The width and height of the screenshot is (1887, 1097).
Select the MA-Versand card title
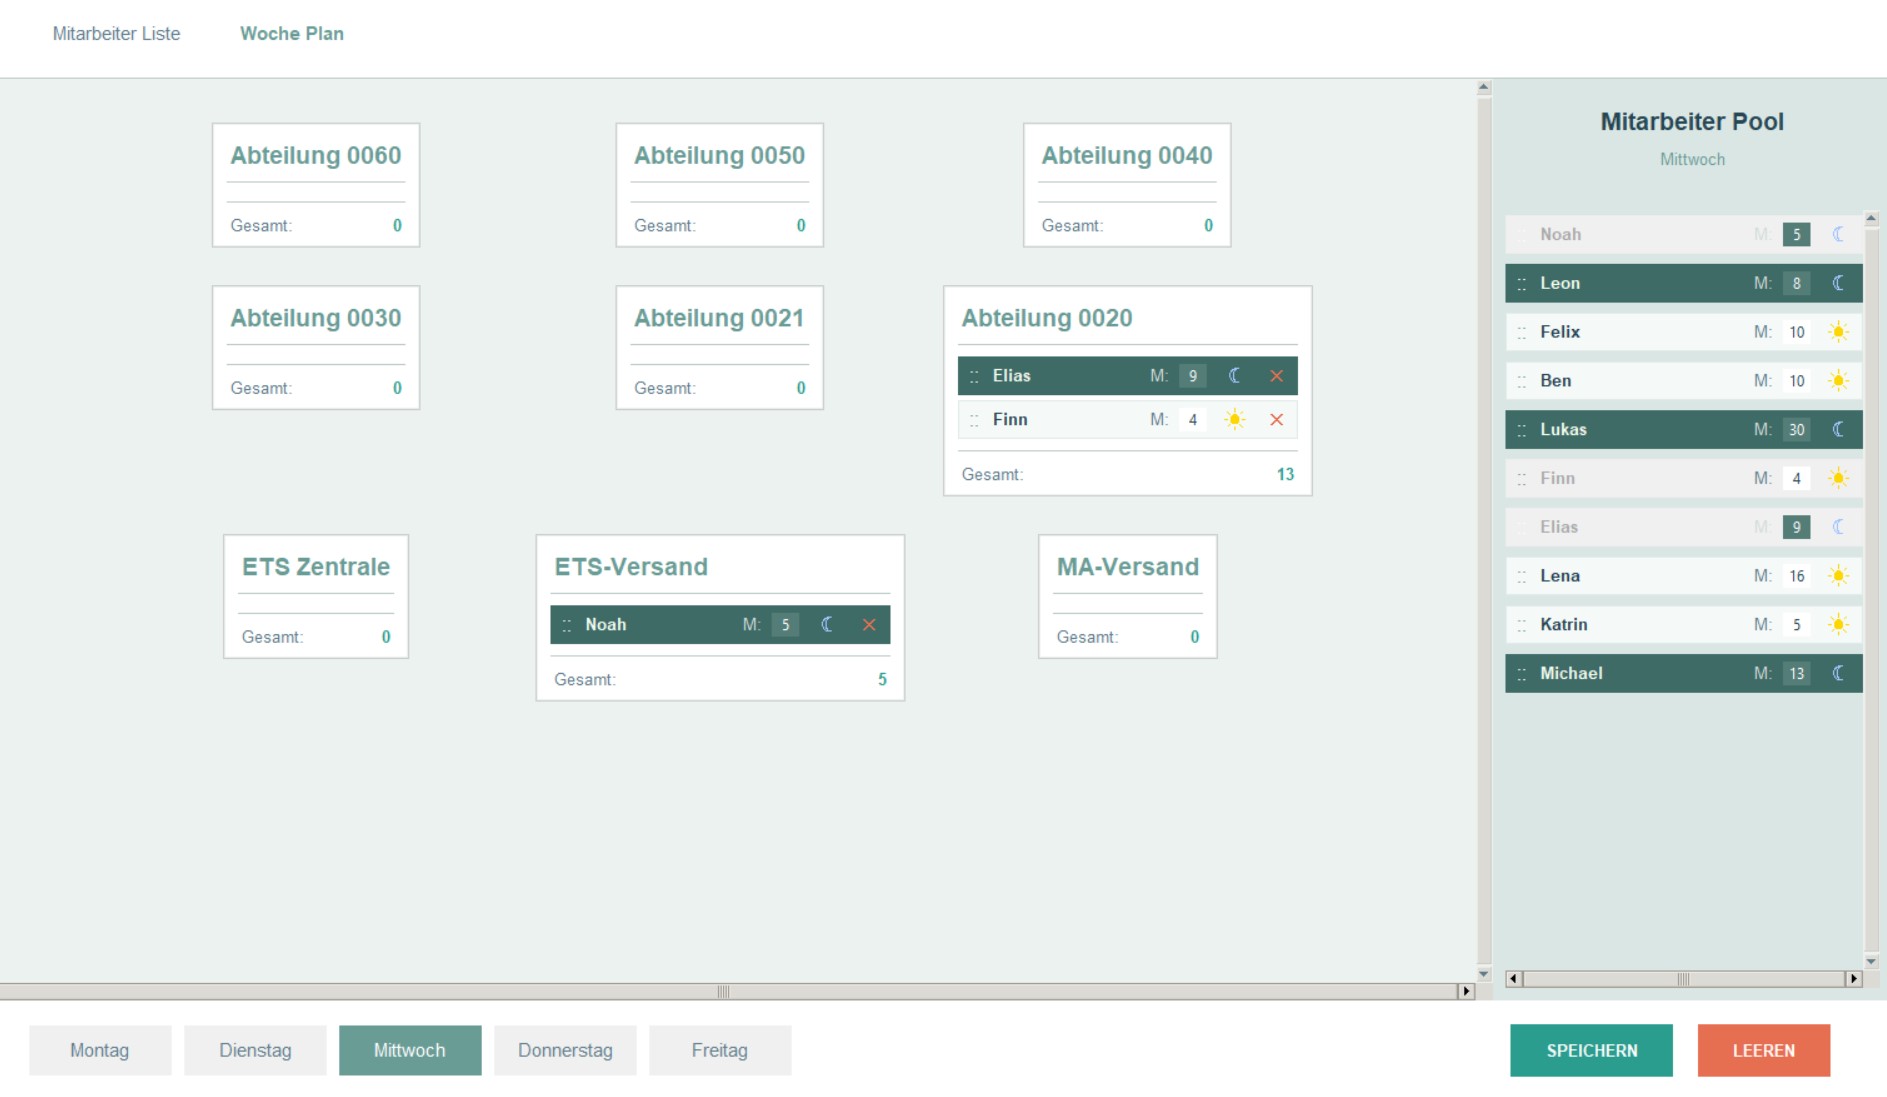[x=1128, y=567]
